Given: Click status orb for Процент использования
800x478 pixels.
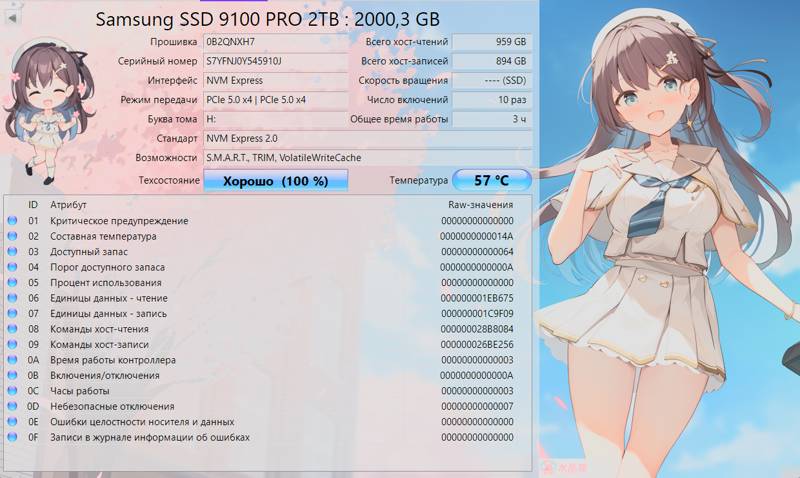Looking at the screenshot, I should [x=12, y=283].
